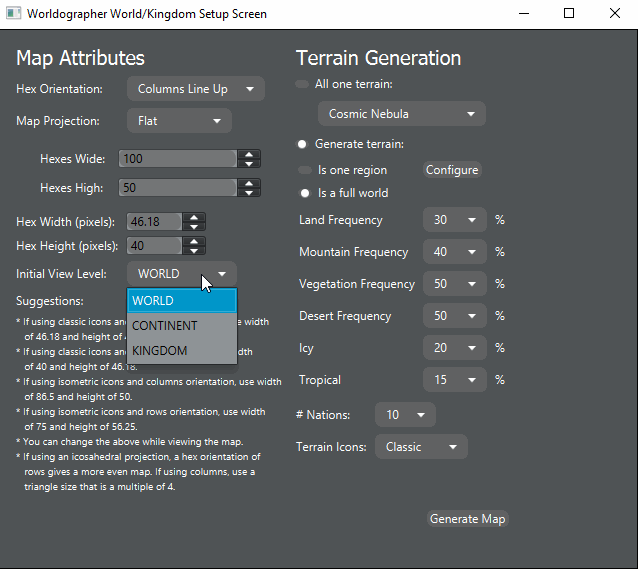
Task: Open Hex Orientation dropdown
Action: [196, 89]
